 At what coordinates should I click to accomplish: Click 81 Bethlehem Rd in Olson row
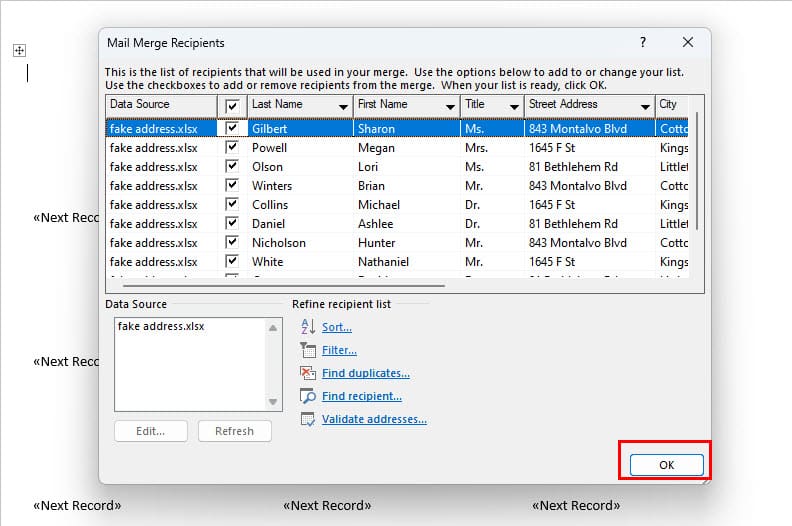(589, 167)
